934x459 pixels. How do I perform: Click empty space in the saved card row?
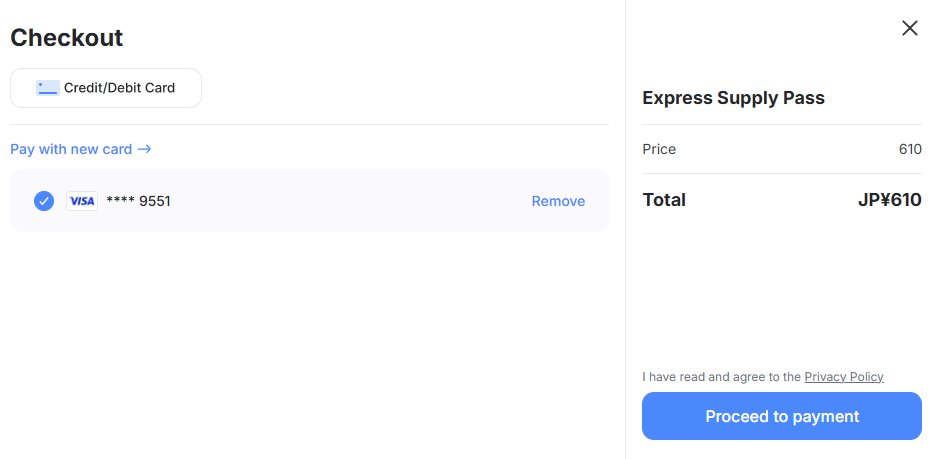click(x=350, y=201)
